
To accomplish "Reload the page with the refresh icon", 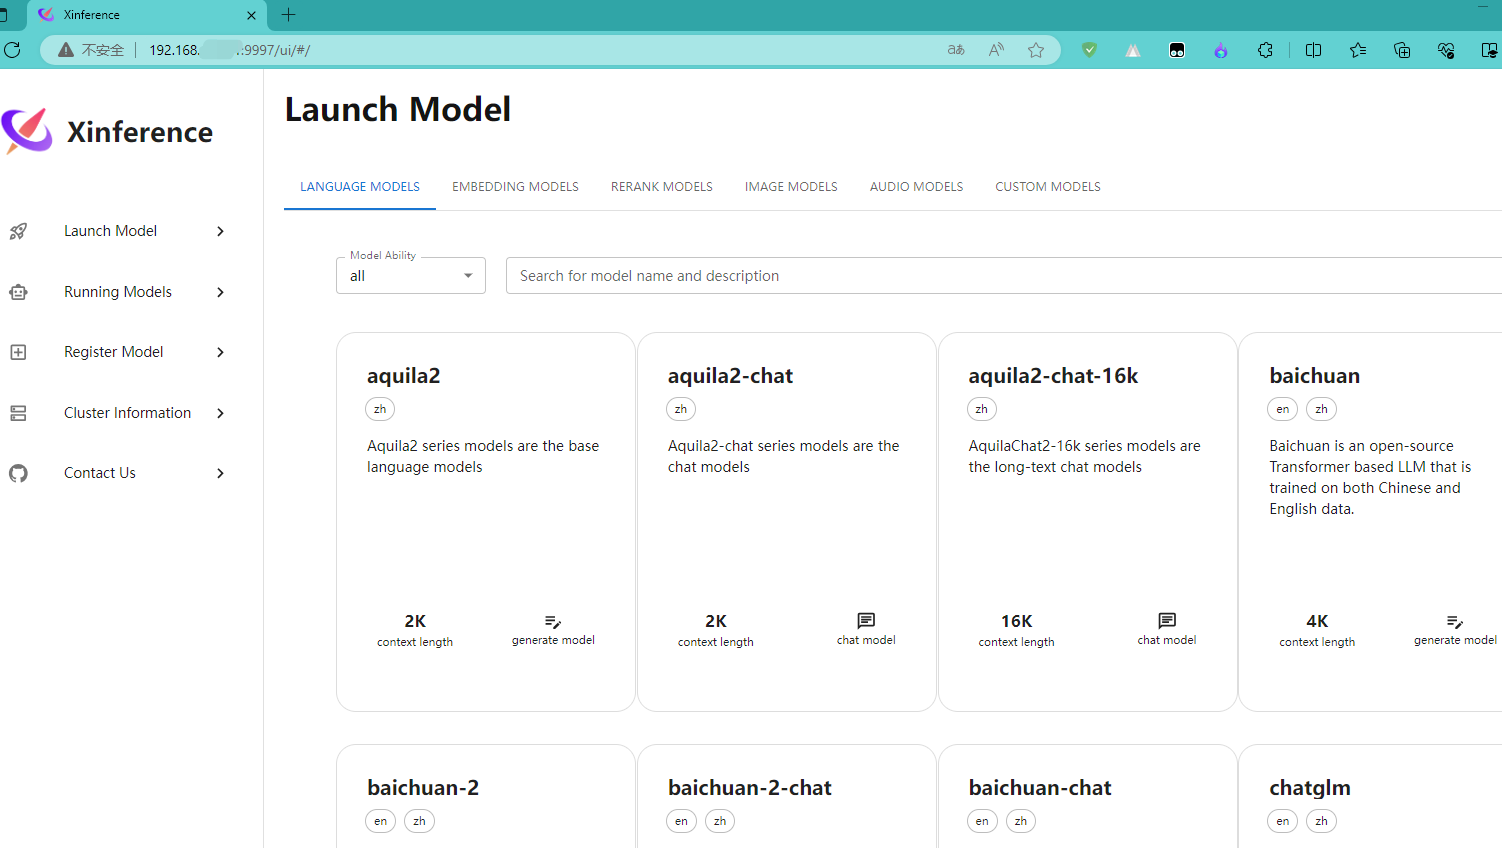I will click(12, 49).
